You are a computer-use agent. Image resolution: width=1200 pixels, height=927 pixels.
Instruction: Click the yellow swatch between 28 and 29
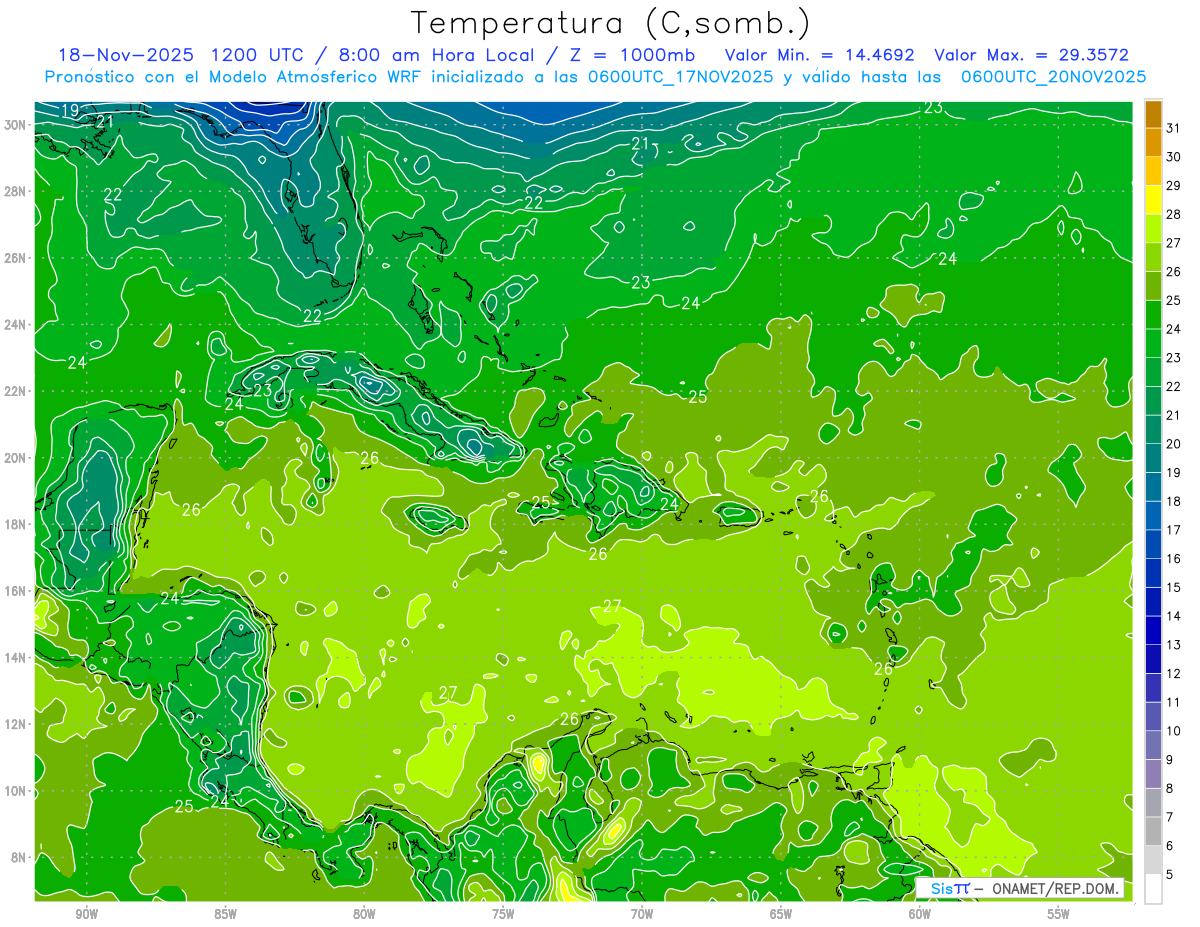[x=1154, y=200]
